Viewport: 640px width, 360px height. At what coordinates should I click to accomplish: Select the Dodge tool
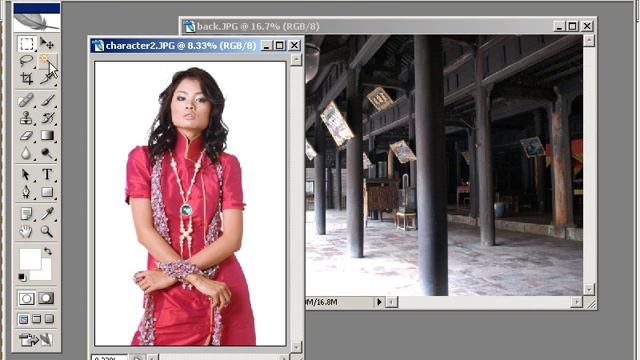point(47,153)
